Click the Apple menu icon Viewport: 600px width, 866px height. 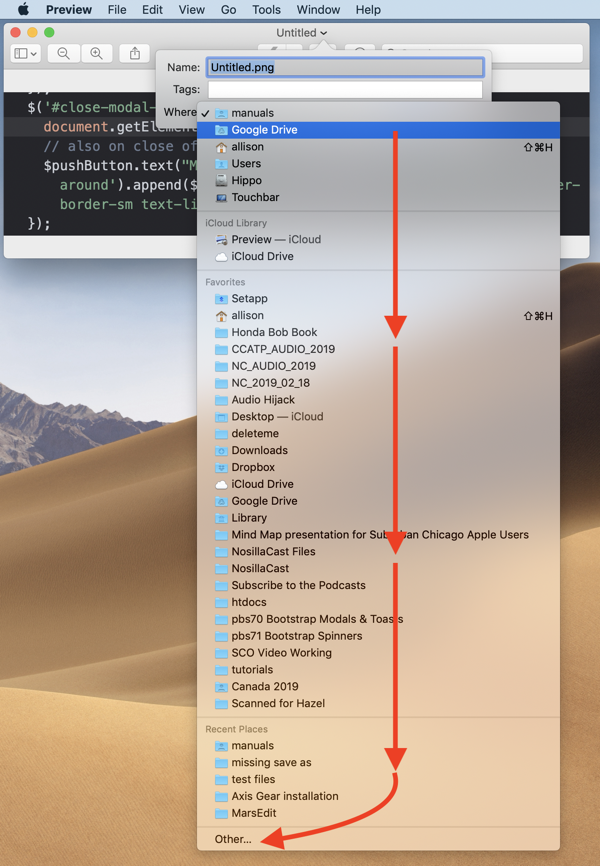point(23,10)
